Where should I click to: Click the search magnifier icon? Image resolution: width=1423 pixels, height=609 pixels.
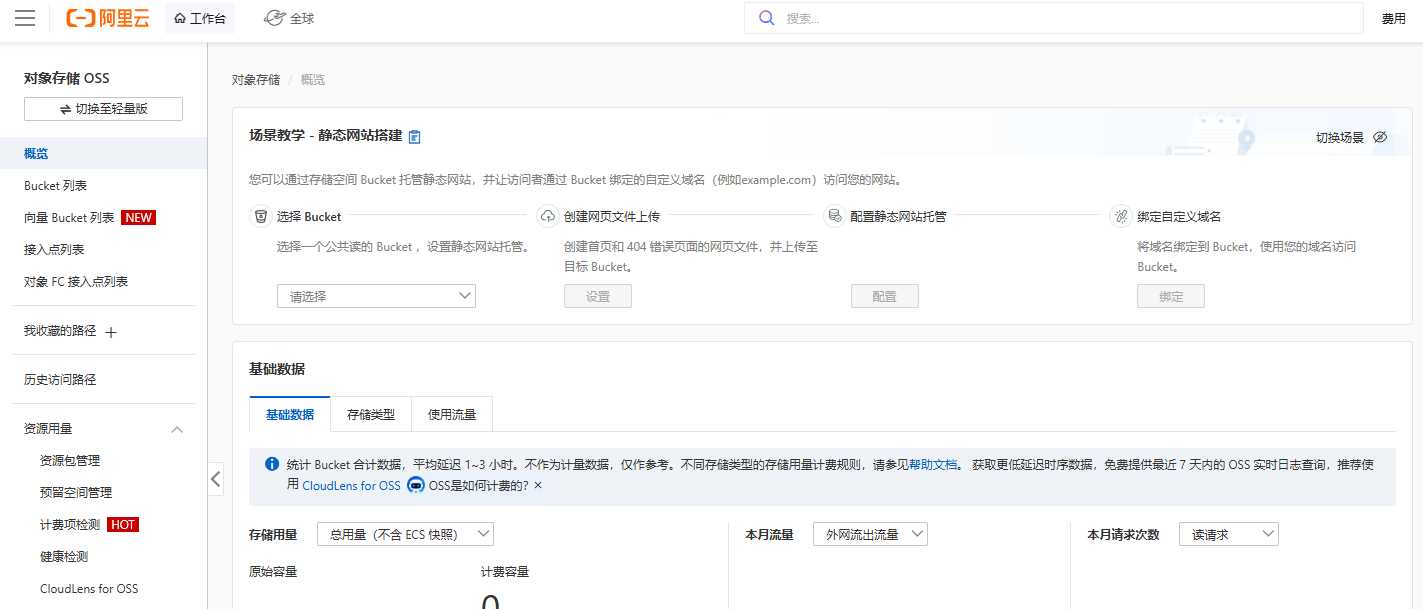(766, 17)
